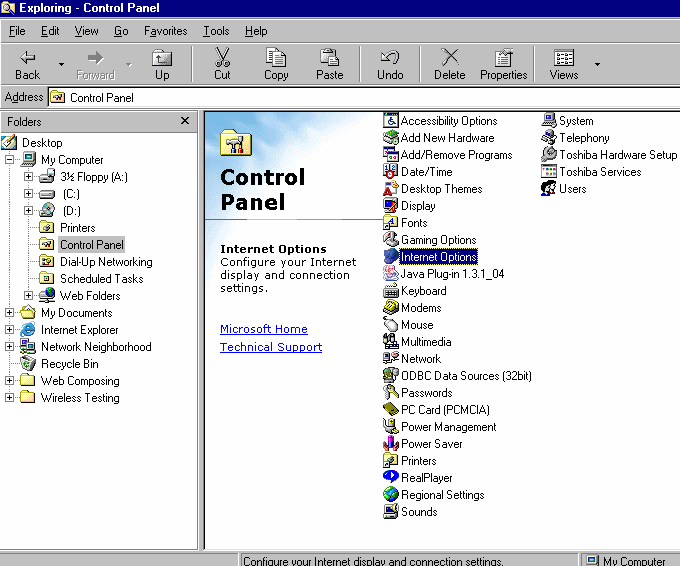
Task: Click the Cut toolbar button
Action: pos(222,64)
